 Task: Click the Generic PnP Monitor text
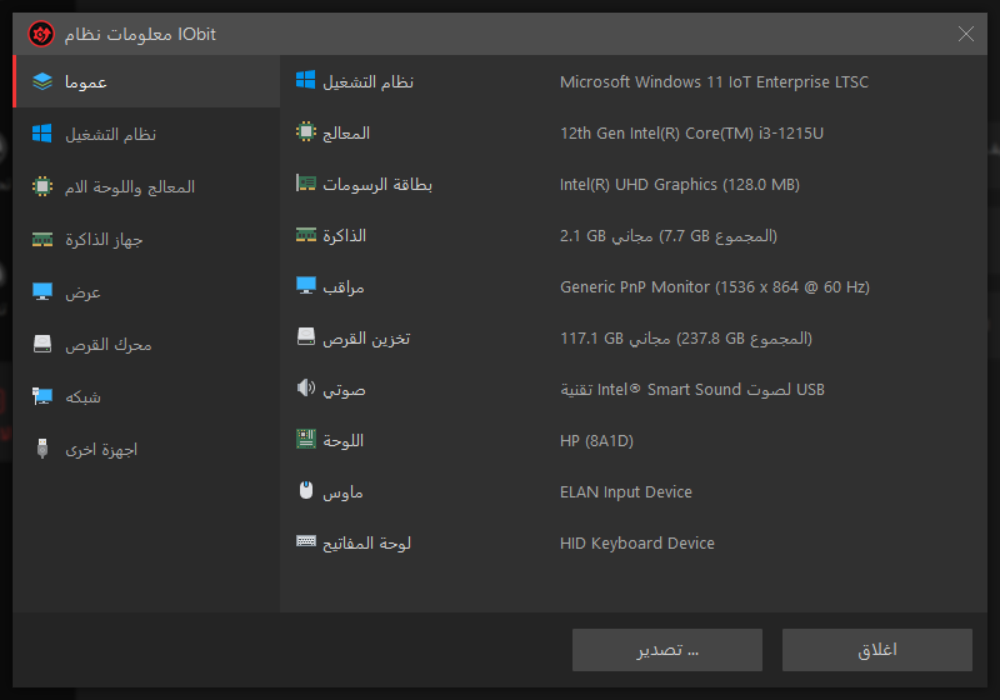pos(715,287)
